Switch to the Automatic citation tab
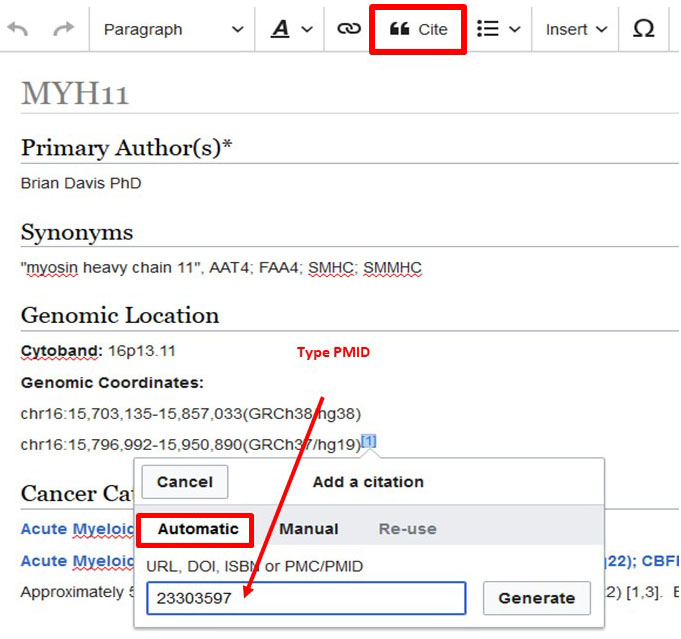 pos(197,529)
